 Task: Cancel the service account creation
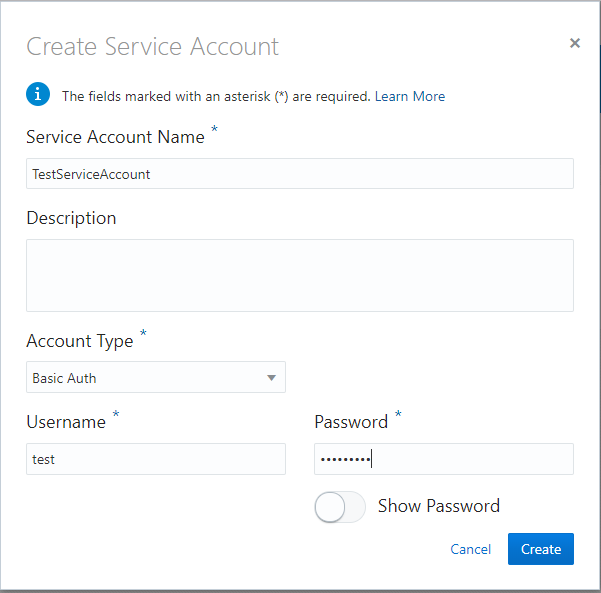pos(471,549)
